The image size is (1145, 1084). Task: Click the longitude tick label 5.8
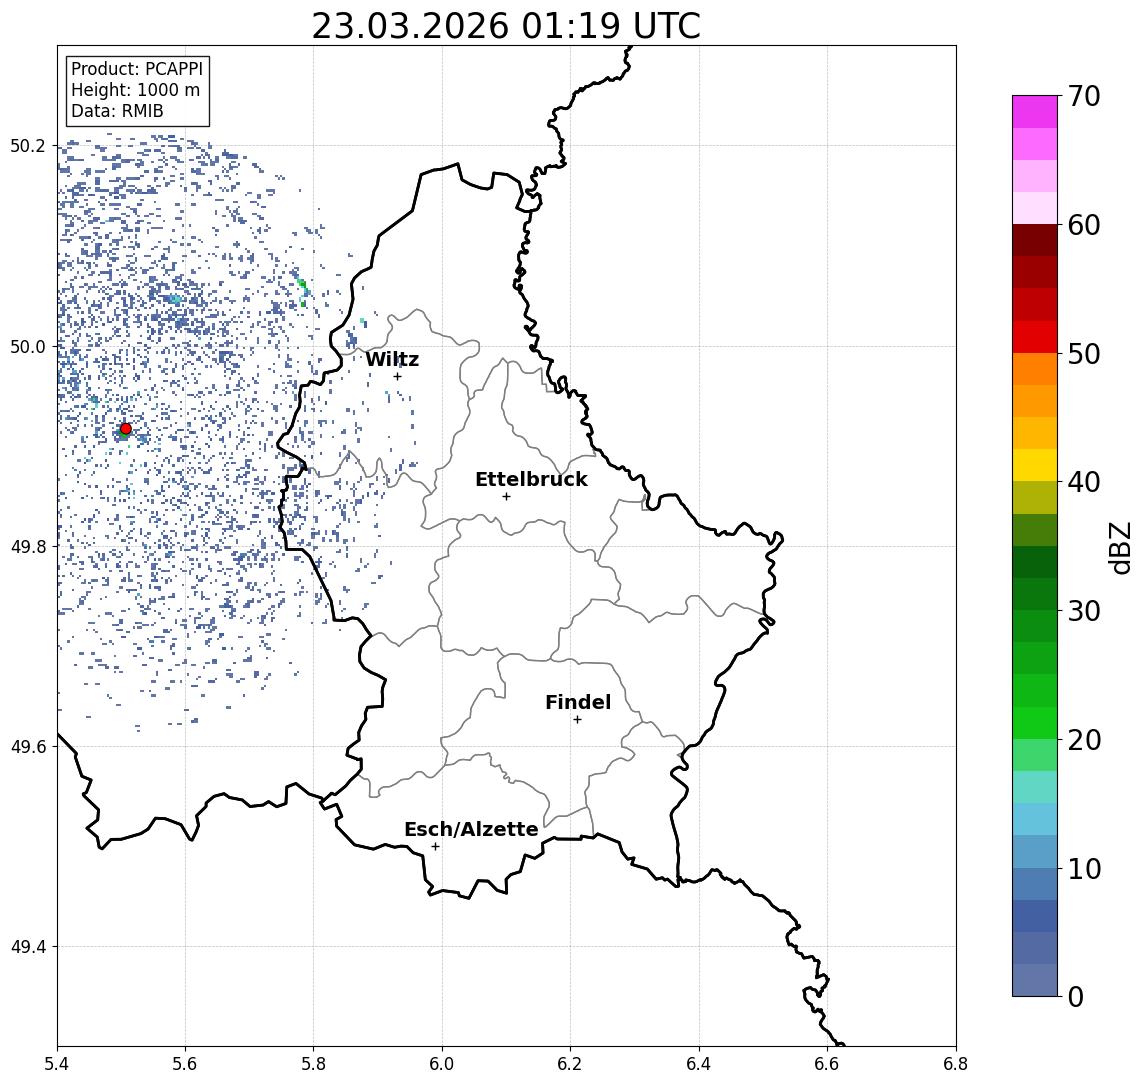click(x=314, y=1064)
